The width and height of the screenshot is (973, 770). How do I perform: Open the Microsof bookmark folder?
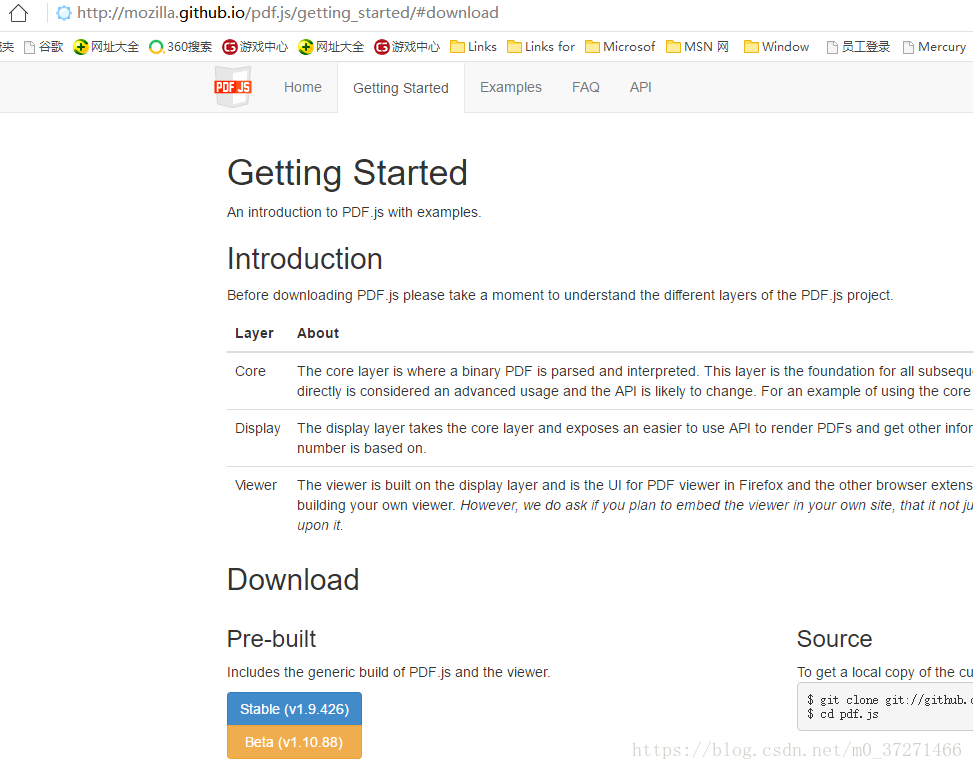point(620,47)
